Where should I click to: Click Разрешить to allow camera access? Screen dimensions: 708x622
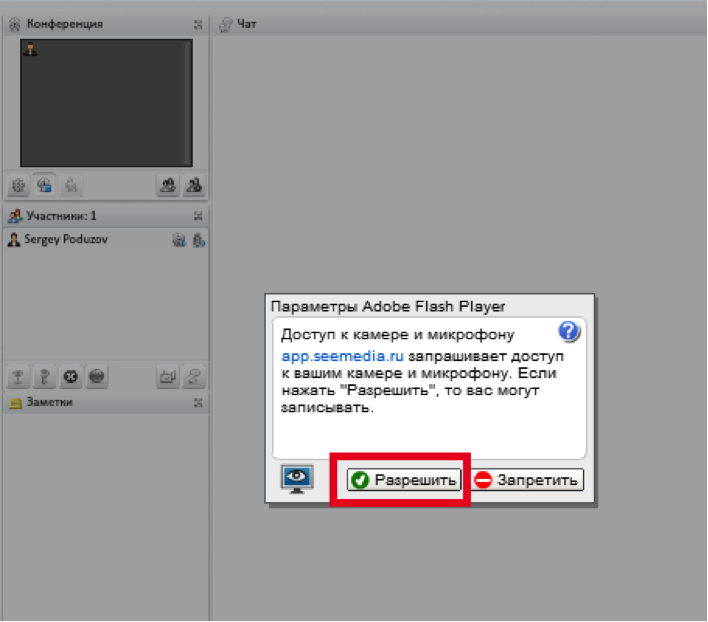tap(404, 479)
